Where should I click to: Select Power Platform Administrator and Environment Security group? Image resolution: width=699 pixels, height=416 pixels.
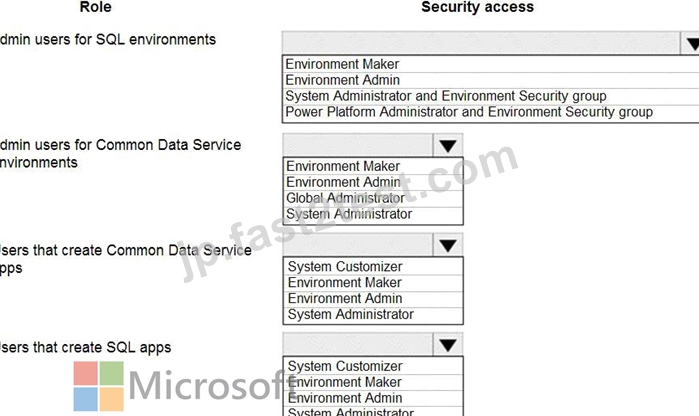(490, 112)
